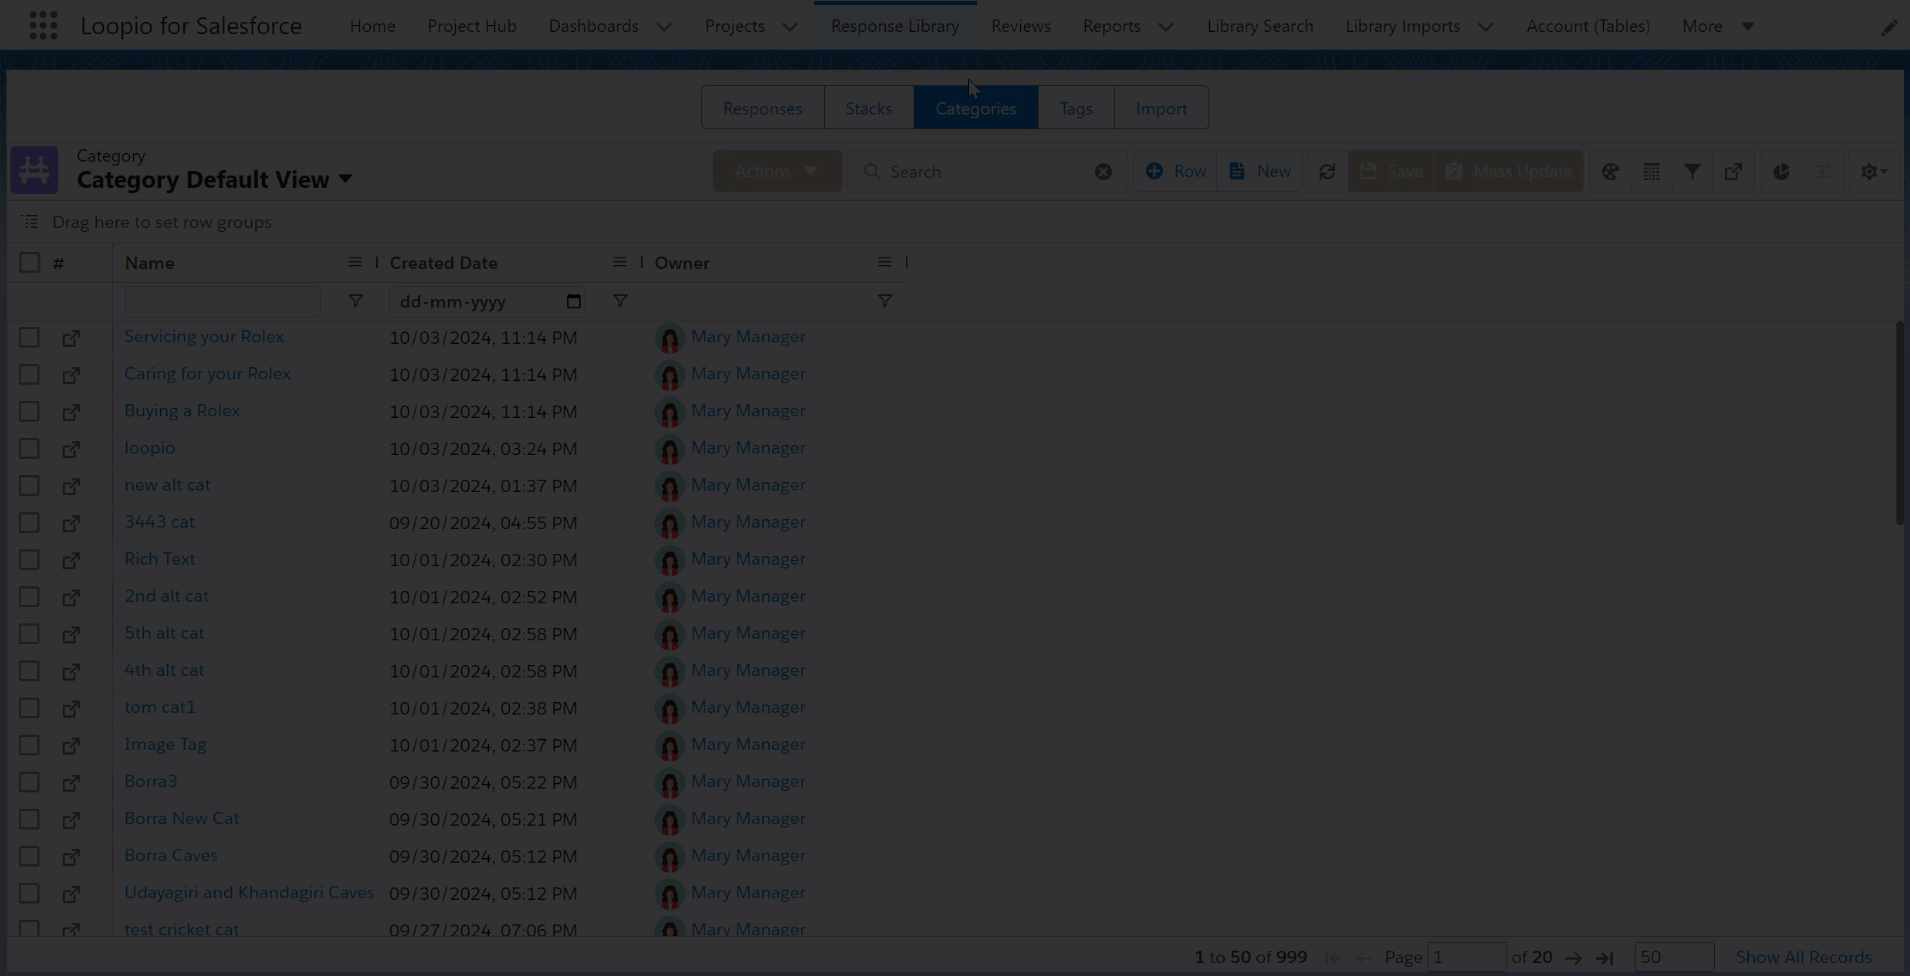This screenshot has height=976, width=1910.
Task: Click the toolbar filter funnel icon
Action: click(1692, 171)
